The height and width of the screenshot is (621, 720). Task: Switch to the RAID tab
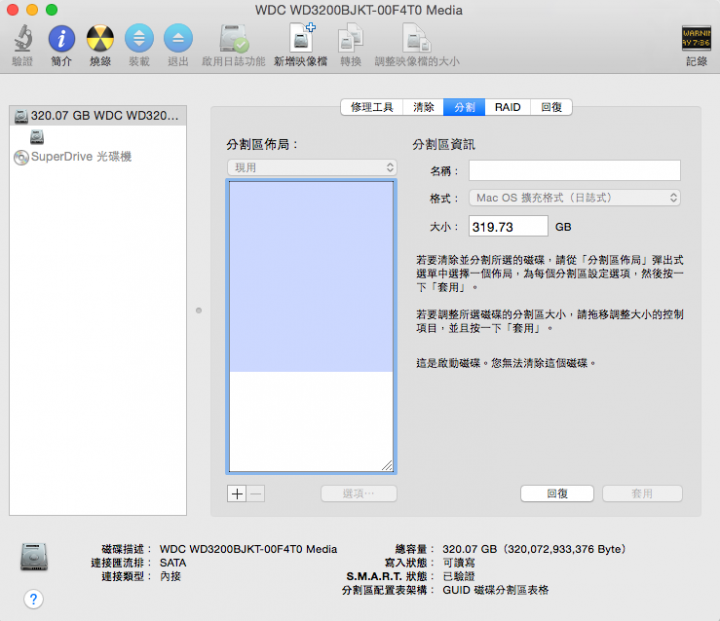coord(507,107)
